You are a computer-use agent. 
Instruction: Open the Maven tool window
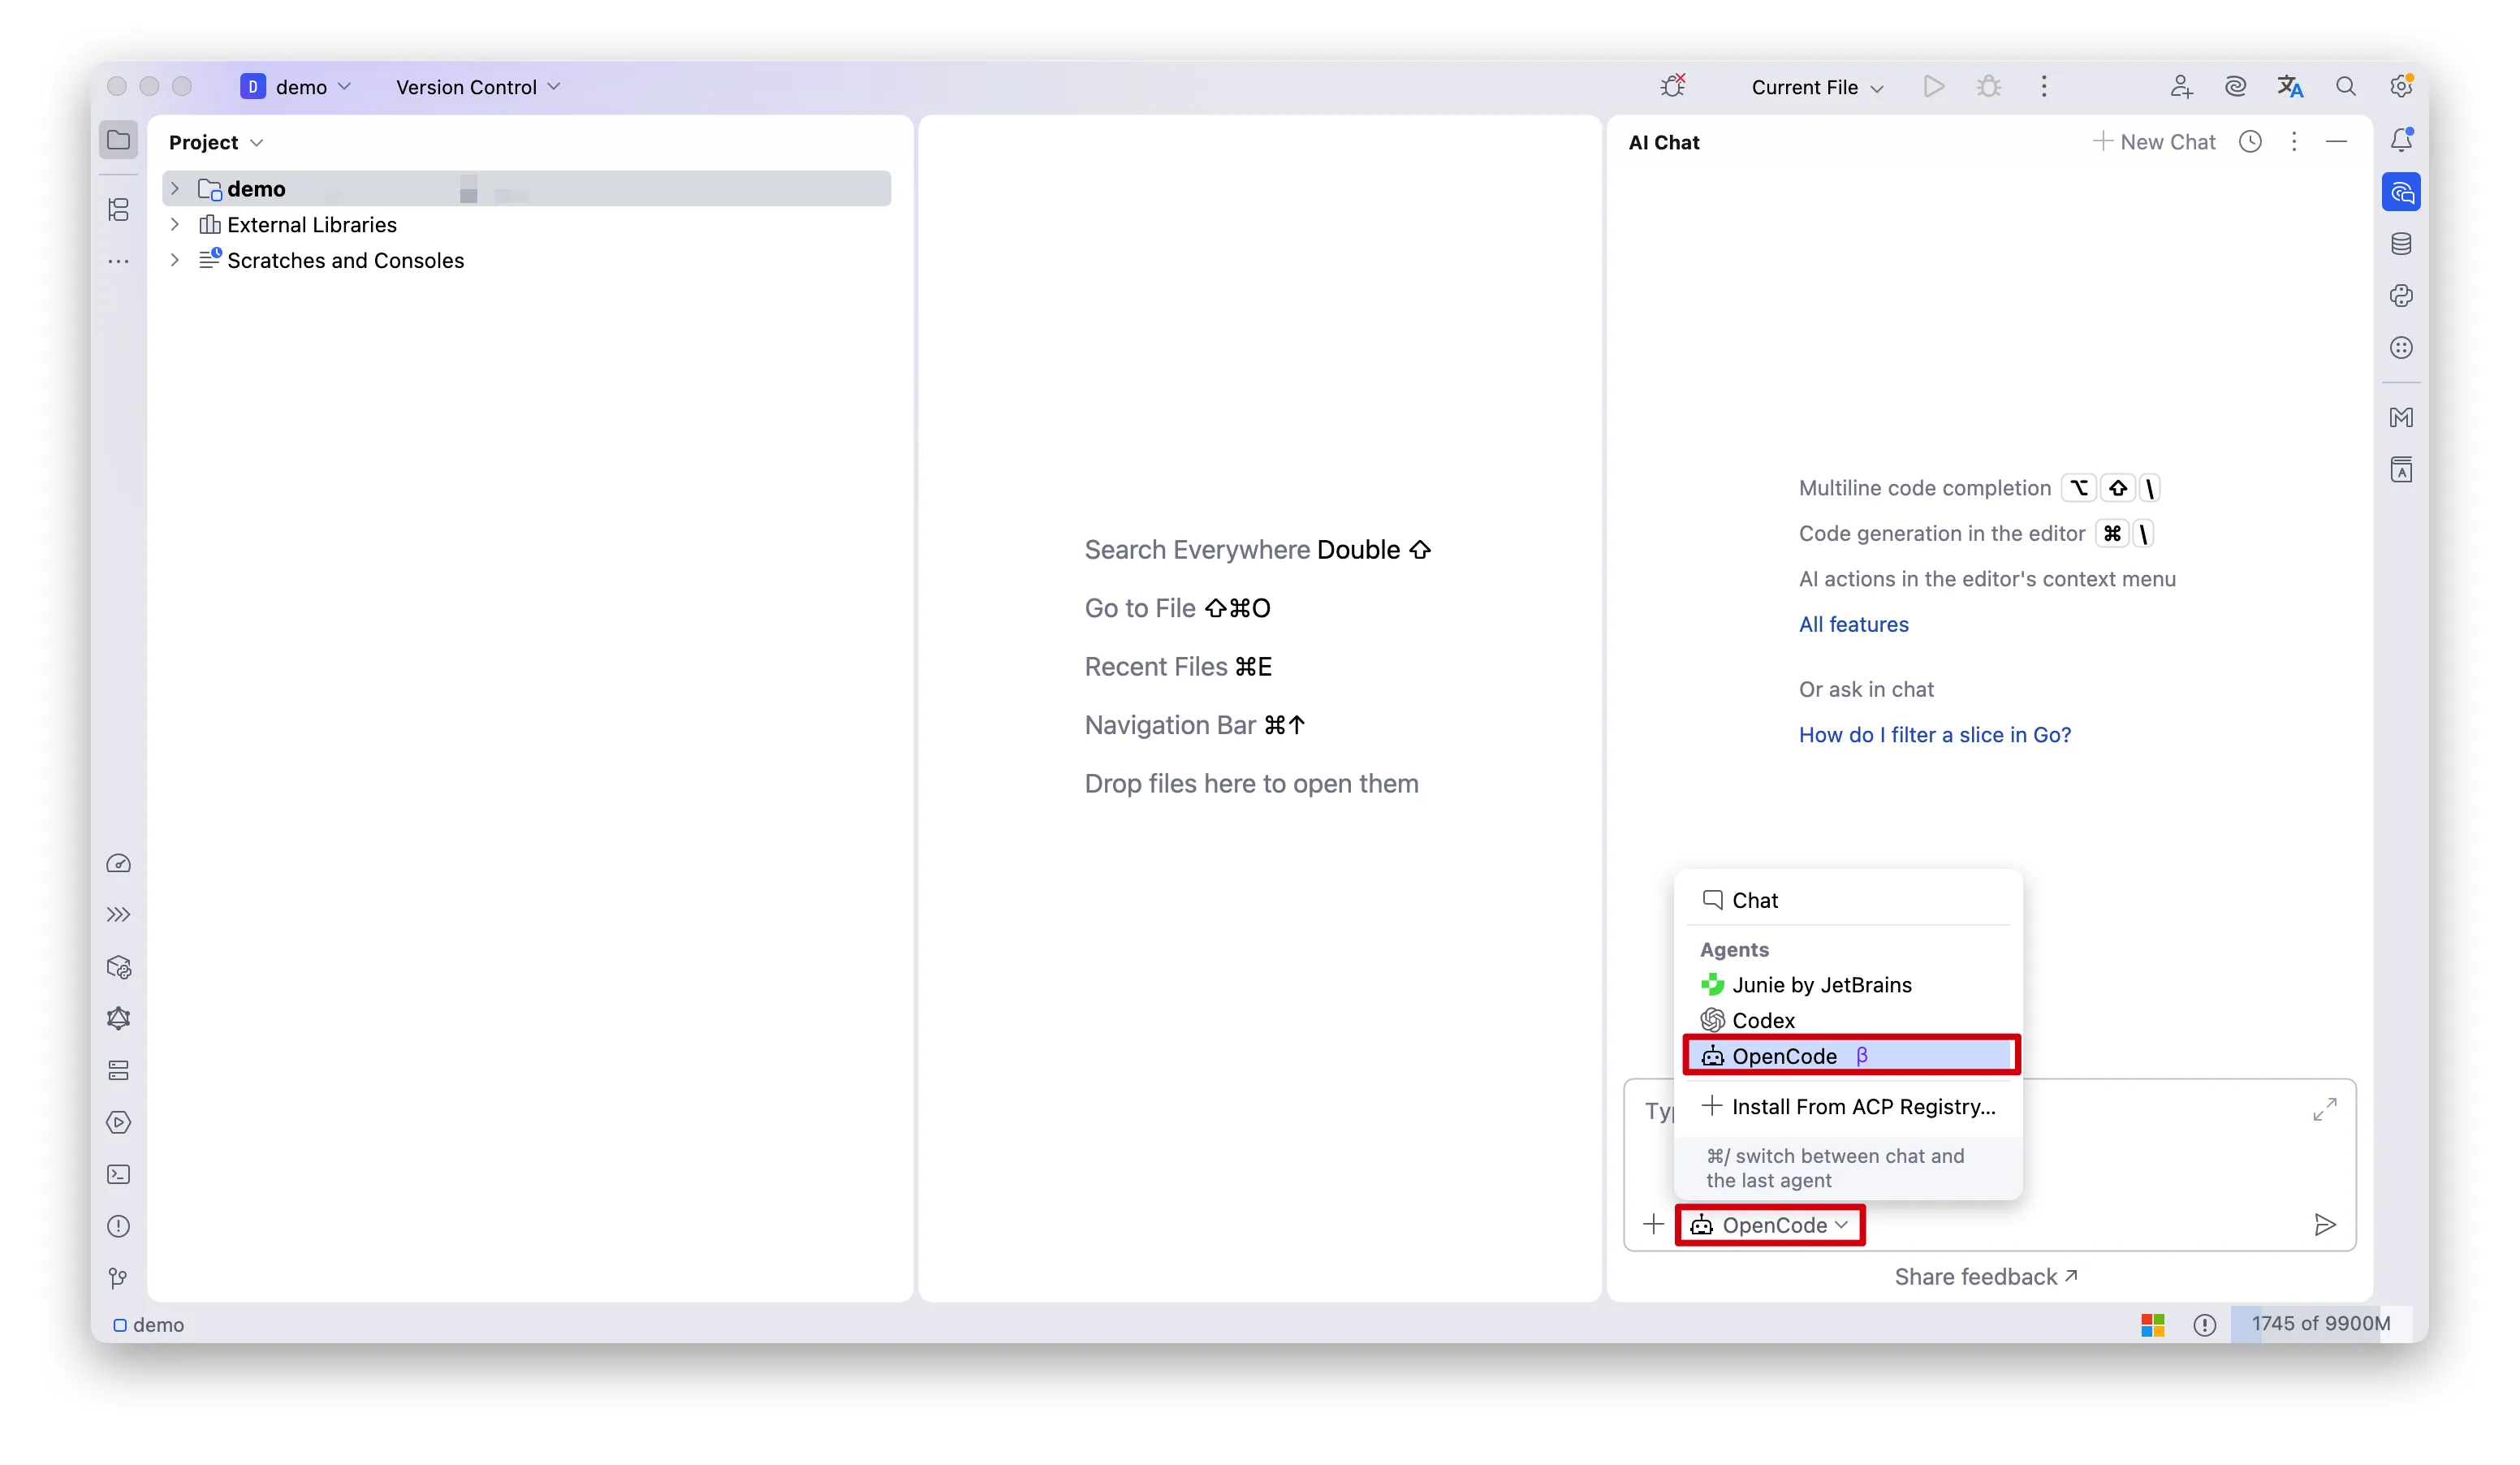point(2401,417)
